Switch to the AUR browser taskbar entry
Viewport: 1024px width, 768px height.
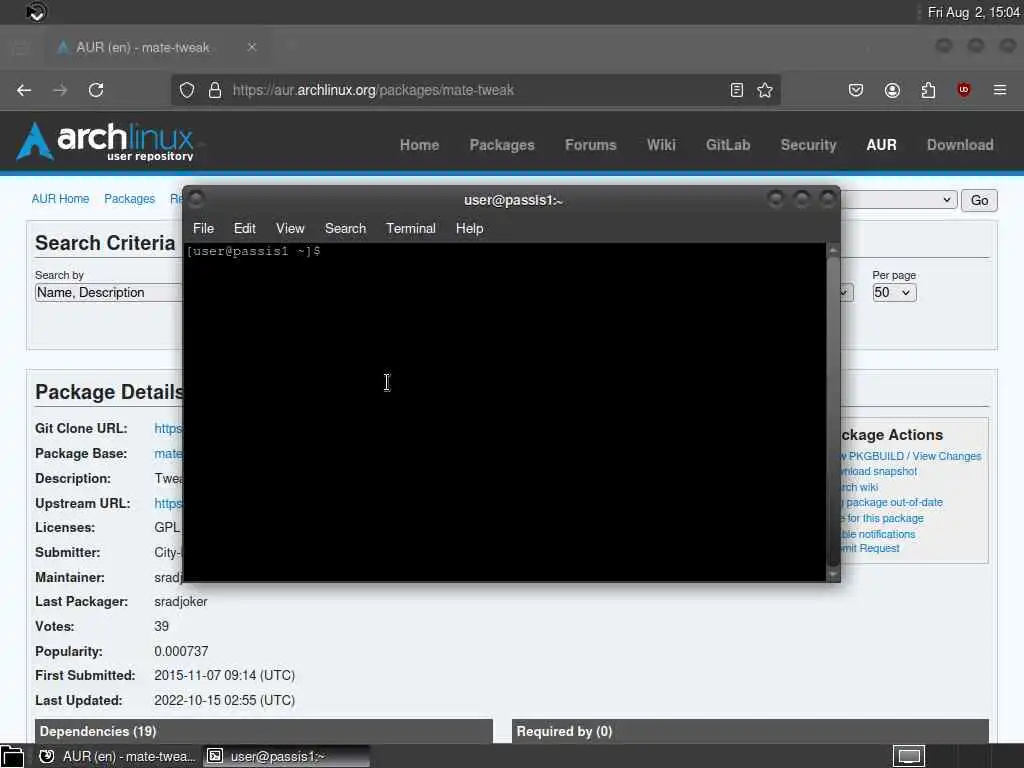pos(116,756)
